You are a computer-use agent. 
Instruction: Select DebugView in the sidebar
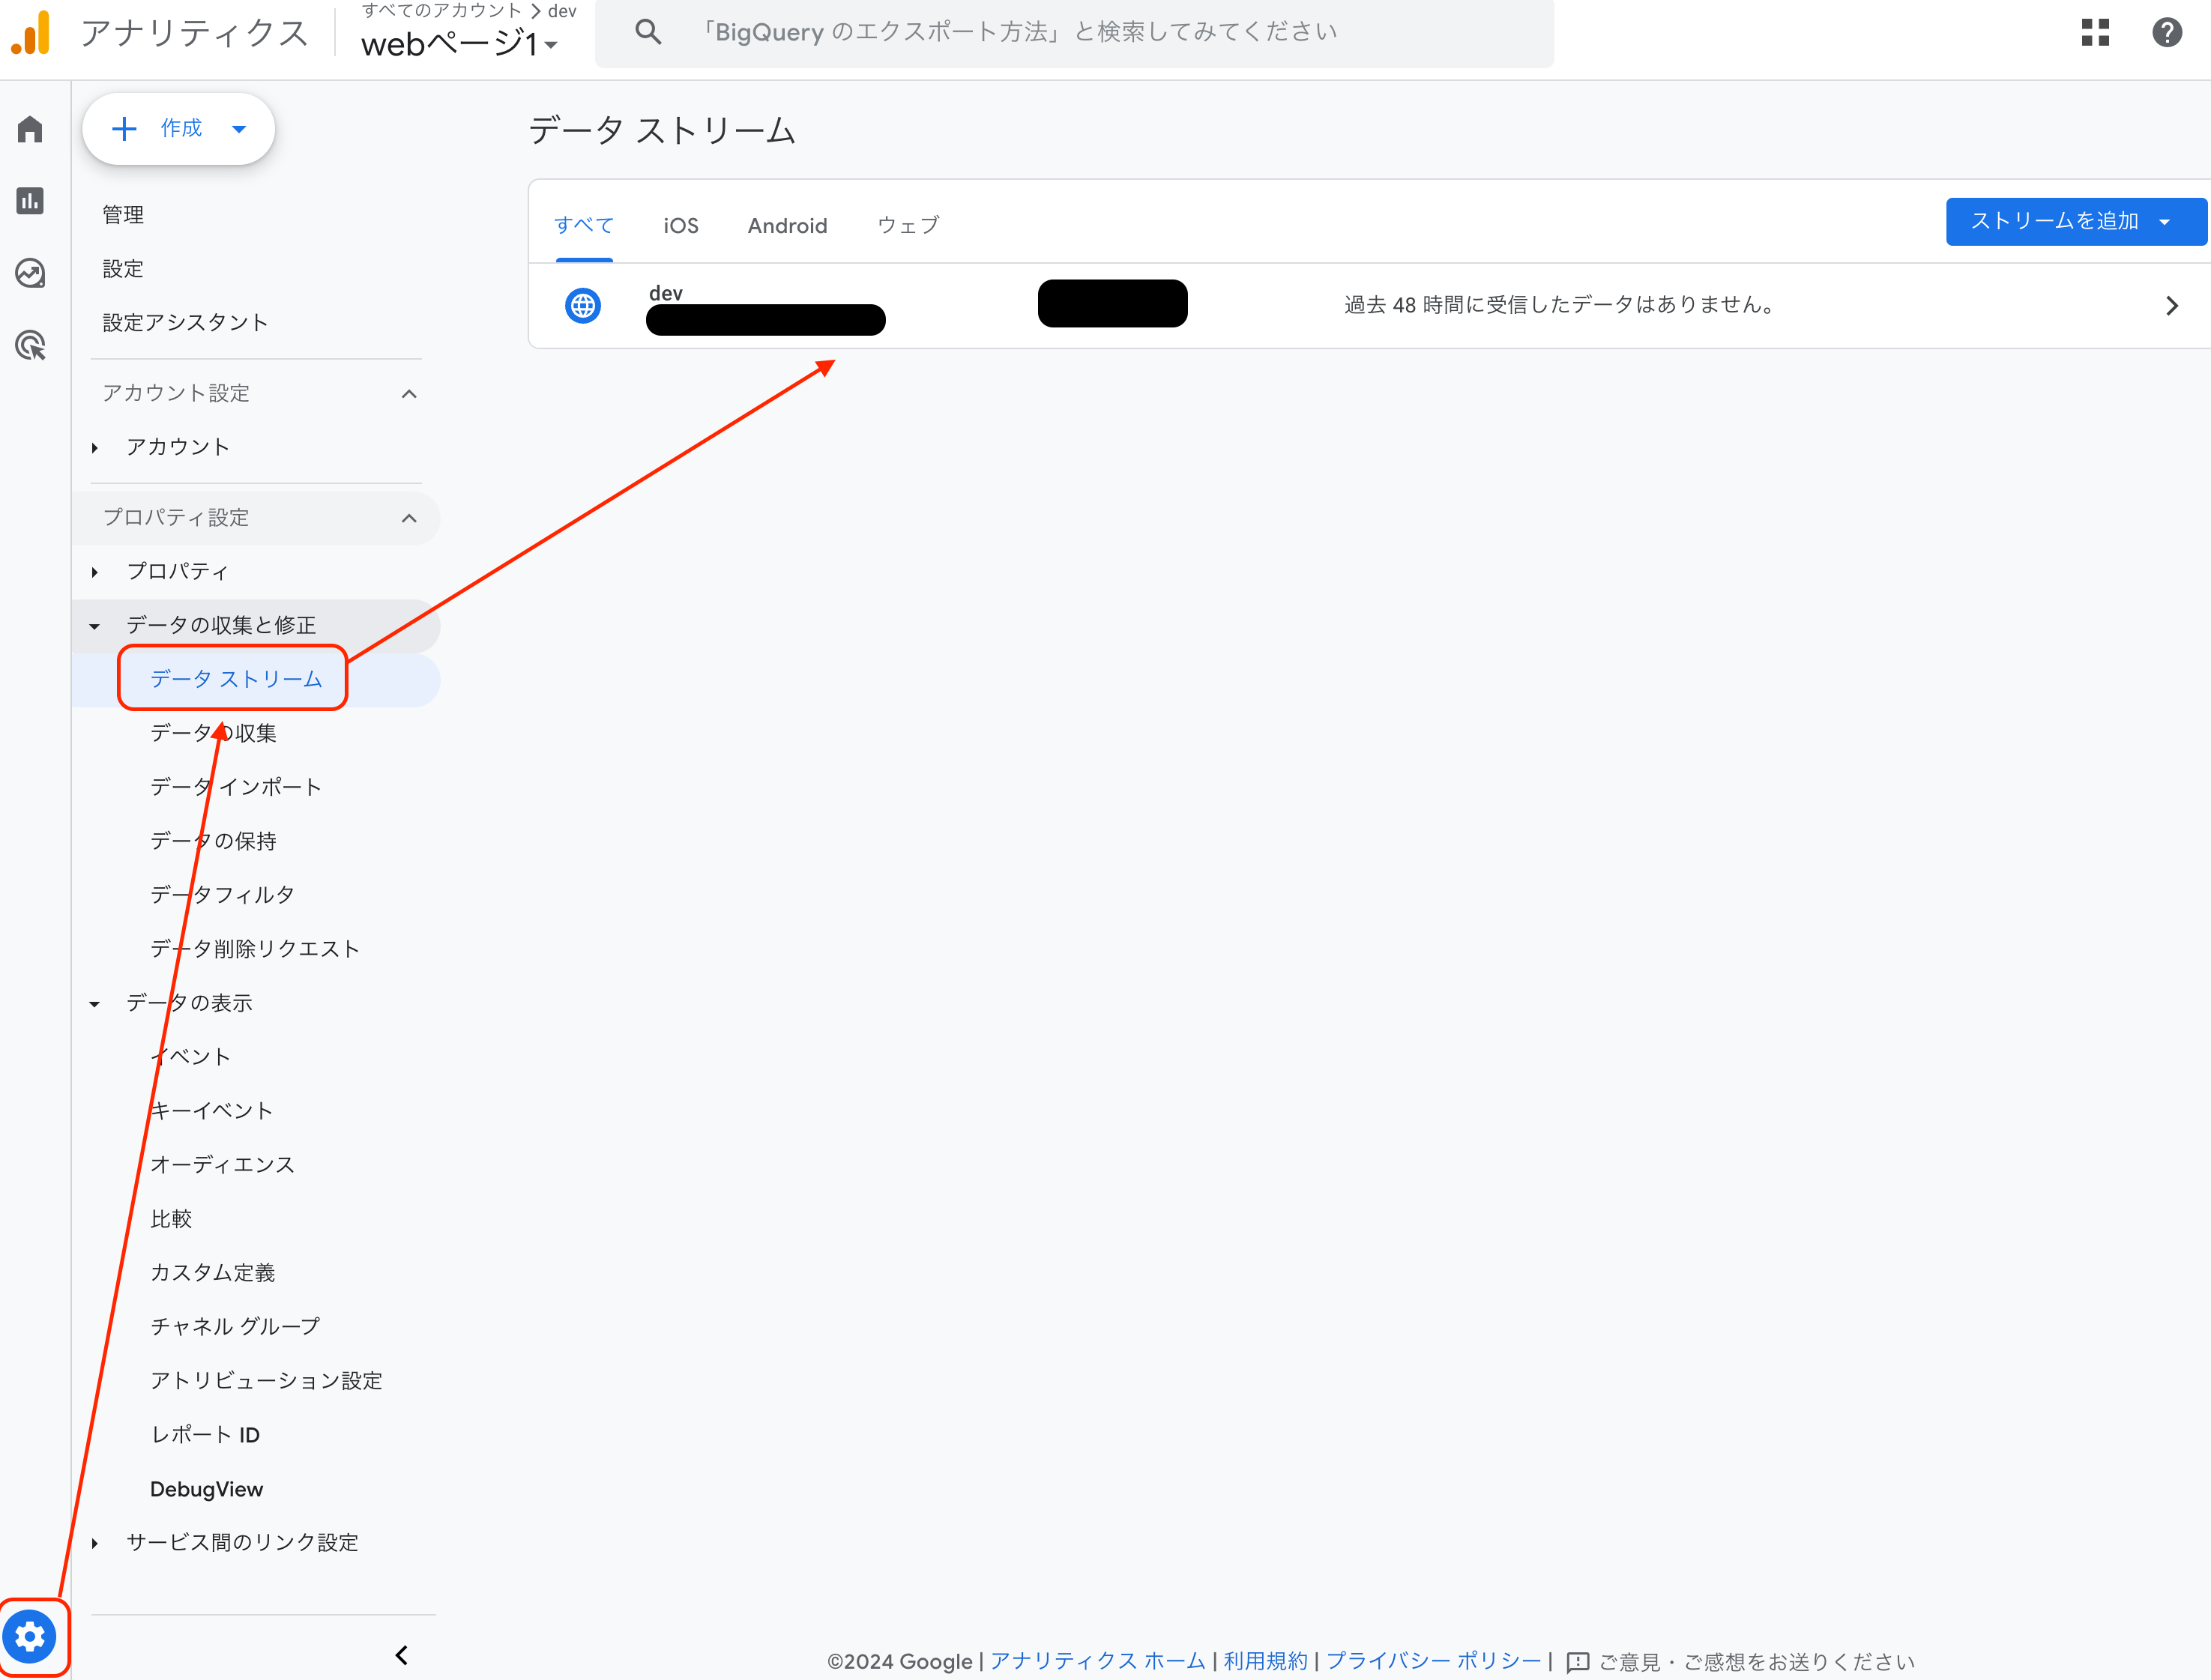pos(207,1489)
